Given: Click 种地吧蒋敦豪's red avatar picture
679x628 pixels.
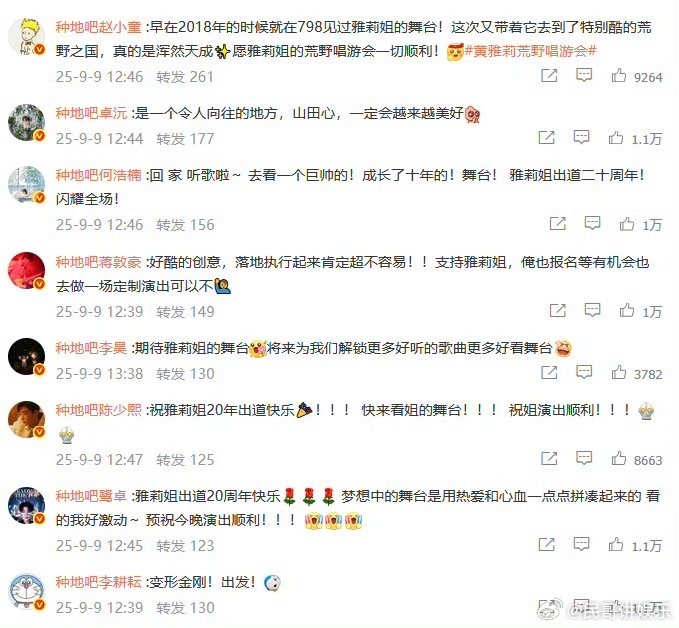Looking at the screenshot, I should [26, 270].
